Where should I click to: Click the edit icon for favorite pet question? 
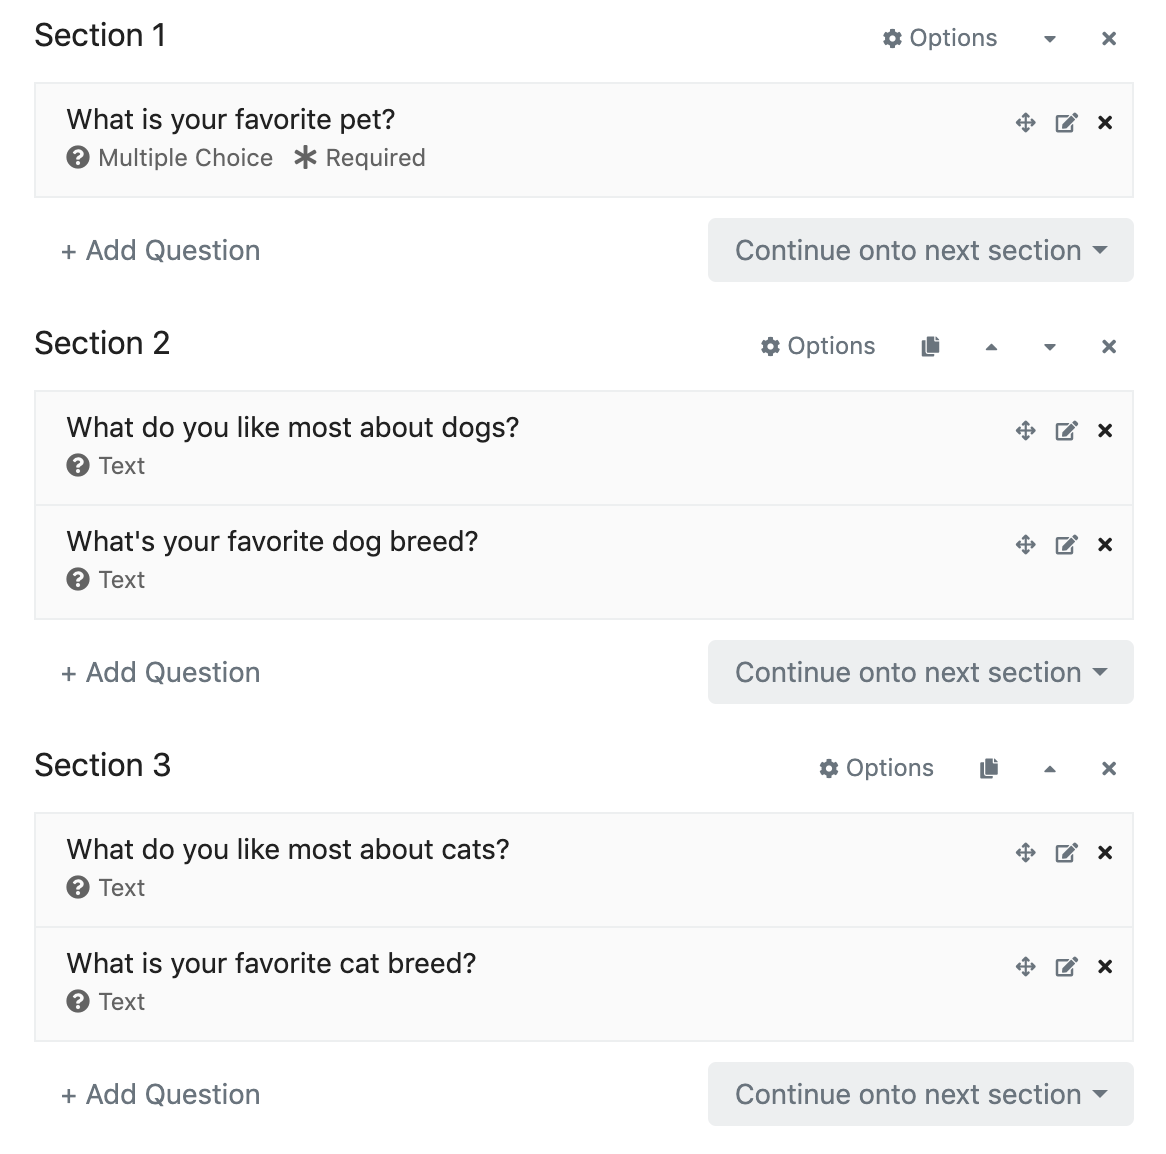point(1066,123)
